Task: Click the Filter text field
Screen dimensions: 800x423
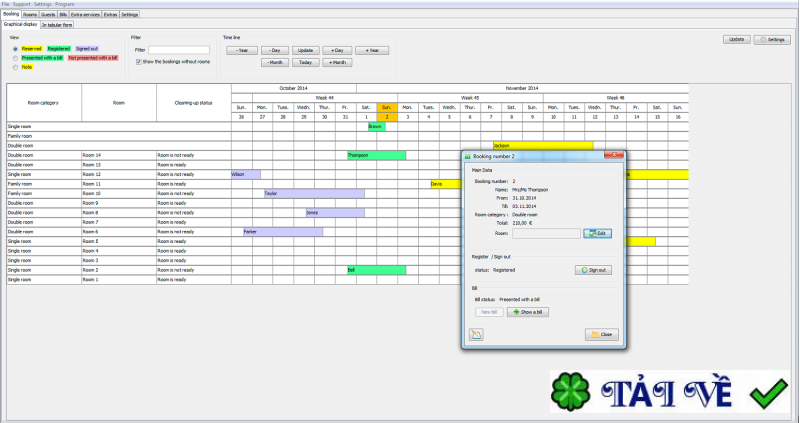Action: (x=179, y=50)
